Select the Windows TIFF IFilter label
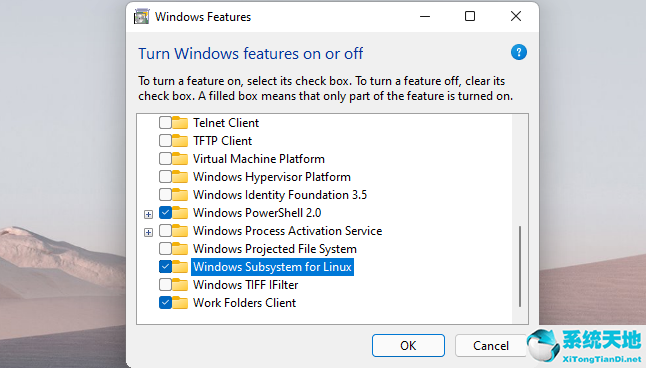646x368 pixels. tap(246, 285)
